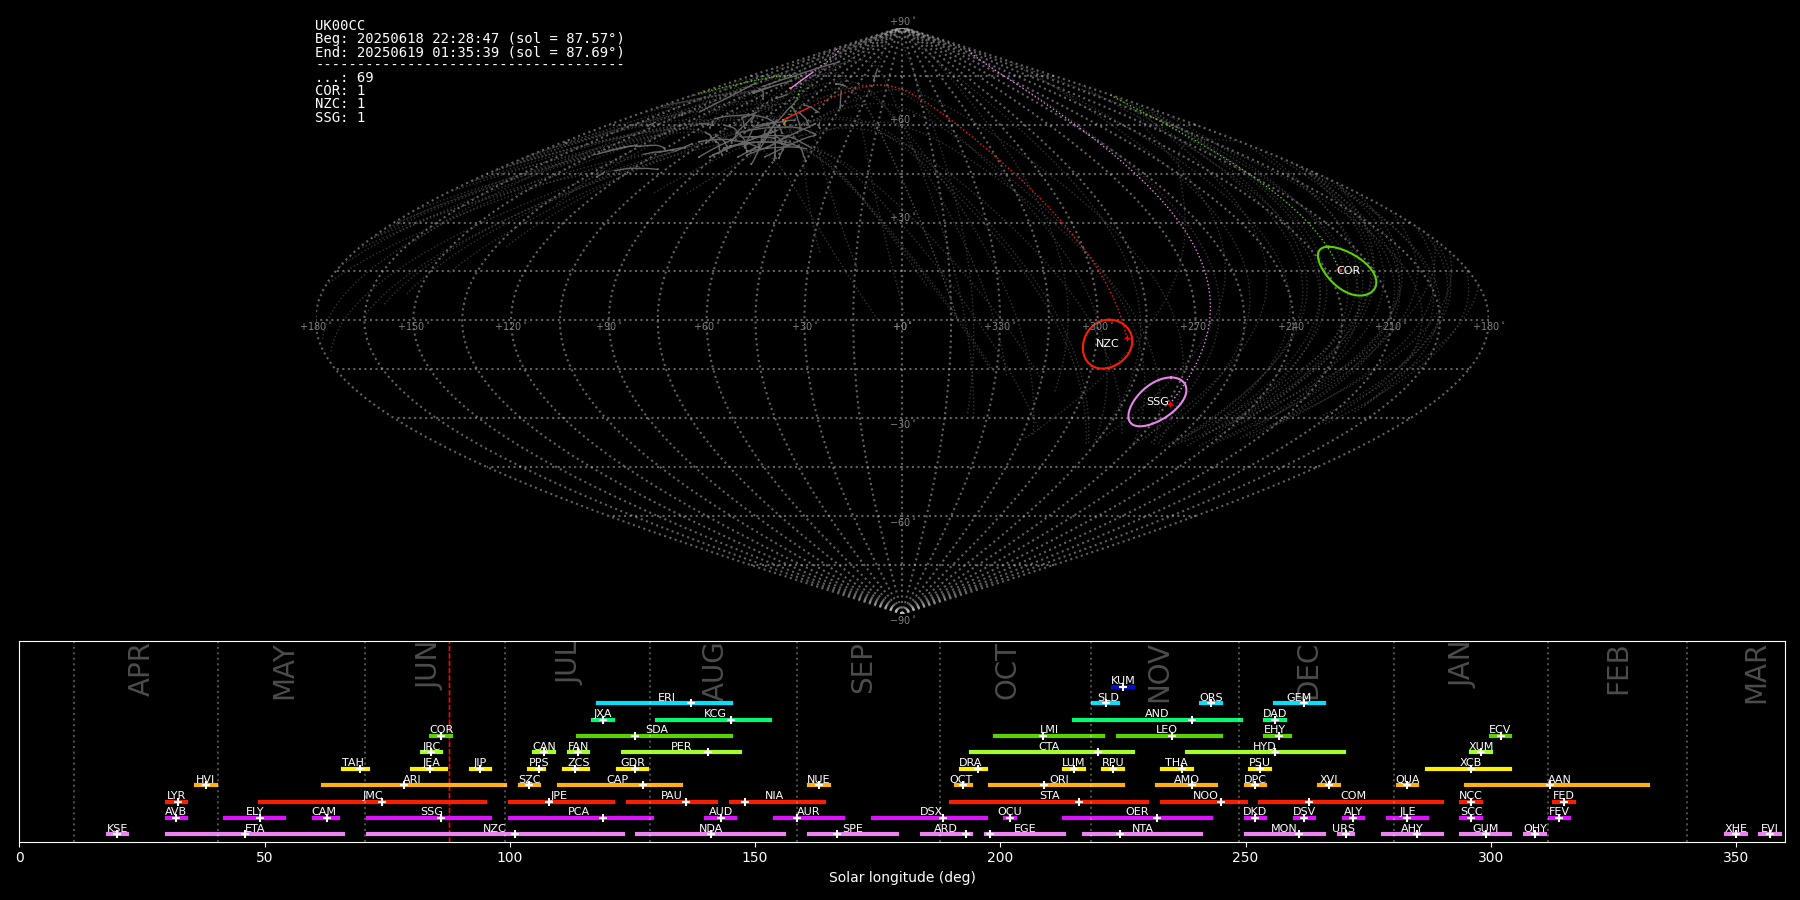Click the SDA green shower bar

(654, 736)
